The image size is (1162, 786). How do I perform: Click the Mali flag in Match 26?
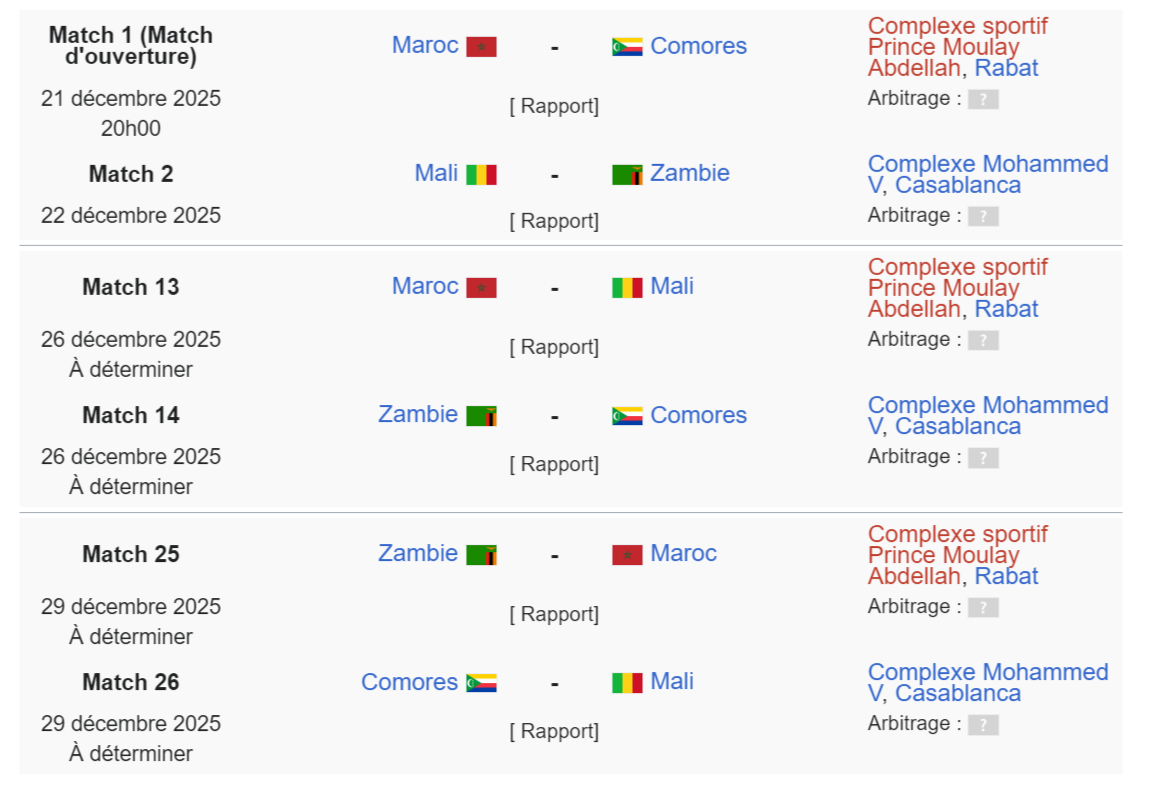coord(627,683)
